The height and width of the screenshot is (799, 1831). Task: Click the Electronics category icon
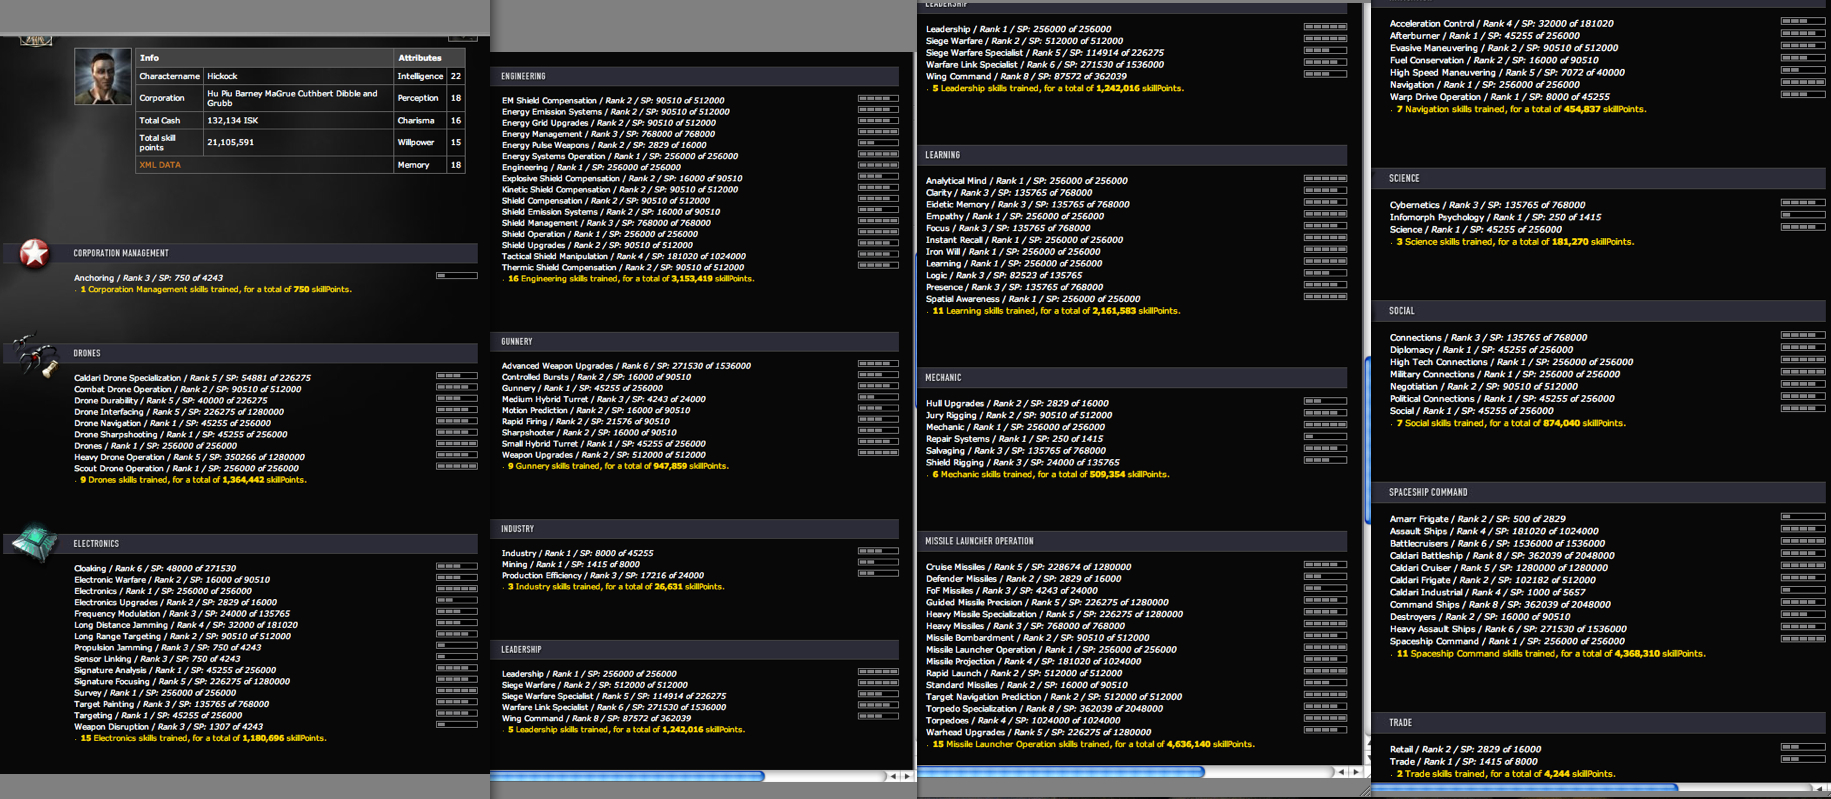click(x=35, y=543)
